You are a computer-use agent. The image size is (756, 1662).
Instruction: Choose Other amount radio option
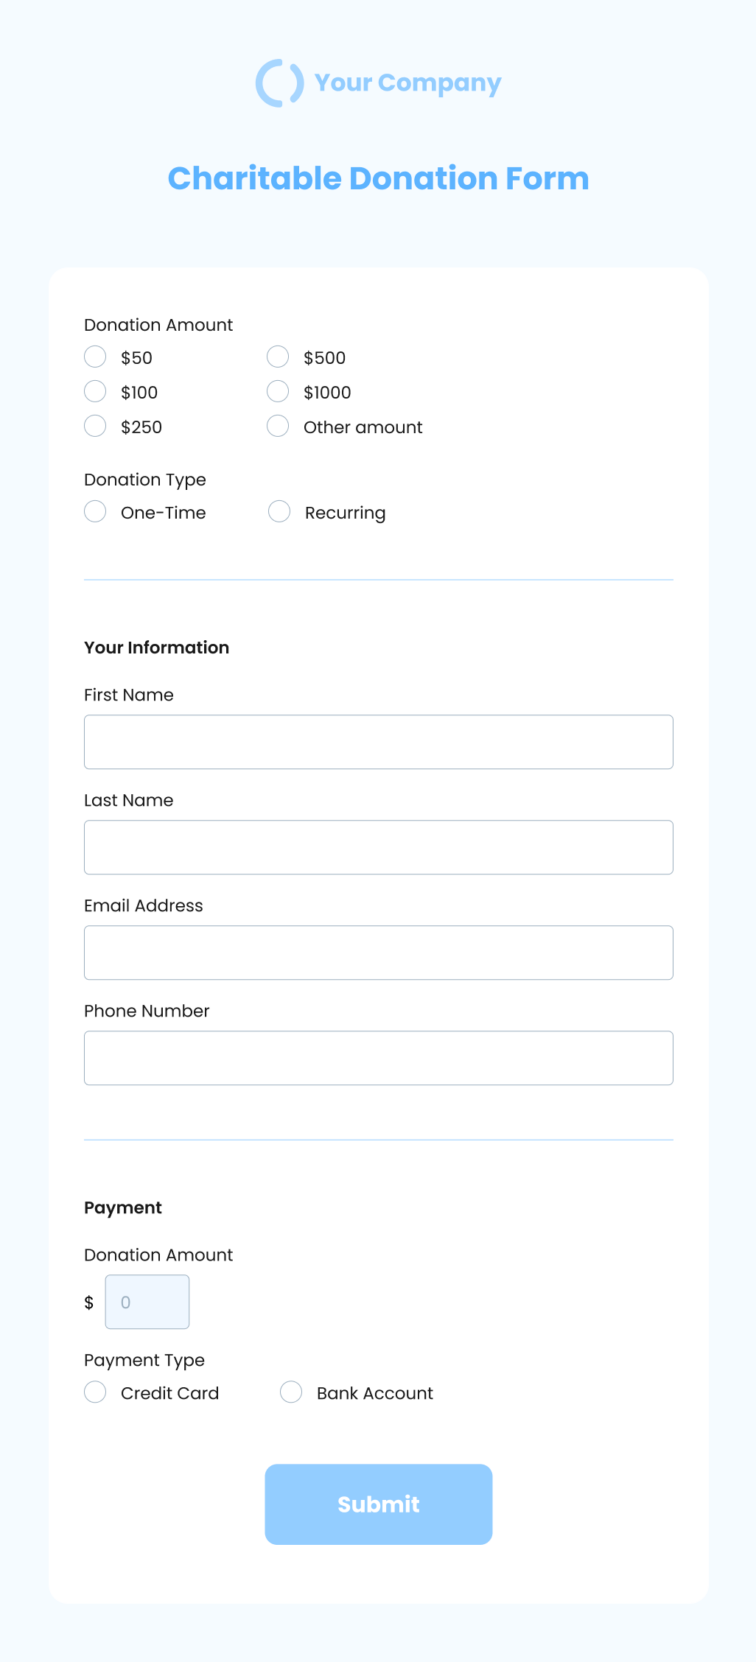coord(278,426)
